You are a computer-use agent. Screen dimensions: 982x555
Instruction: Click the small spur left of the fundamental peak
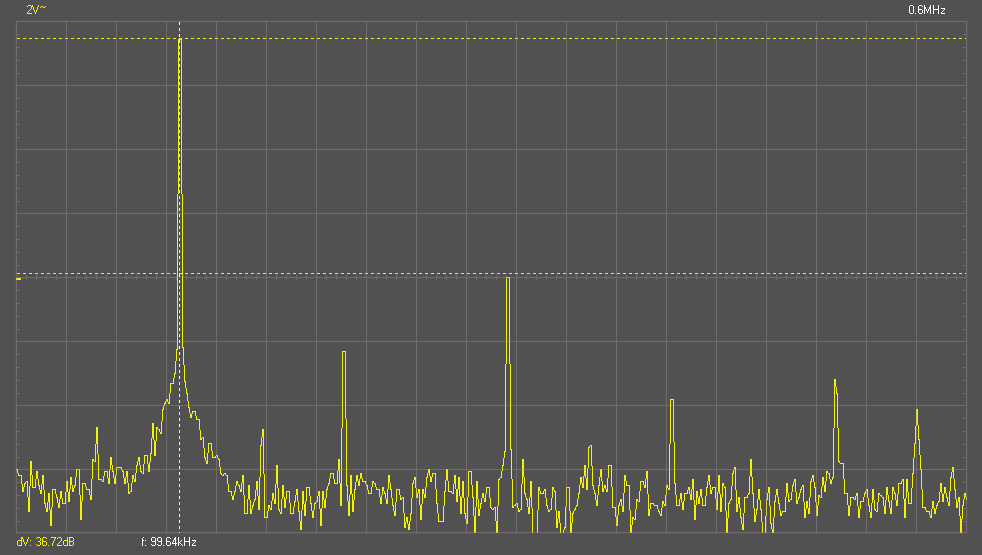click(96, 429)
